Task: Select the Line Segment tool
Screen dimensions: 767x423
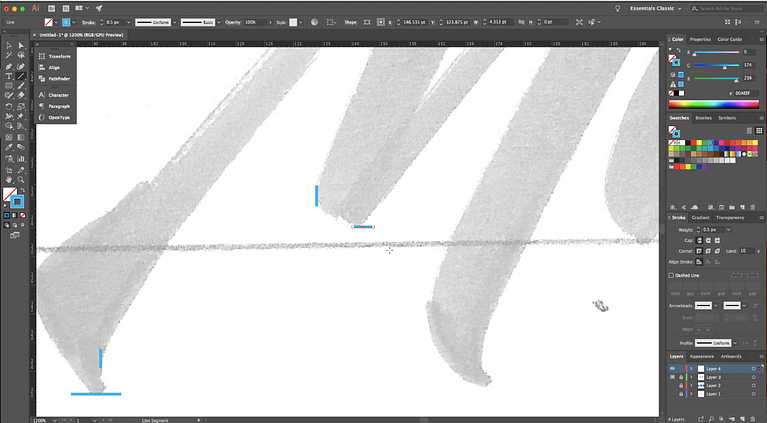Action: pyautogui.click(x=20, y=76)
